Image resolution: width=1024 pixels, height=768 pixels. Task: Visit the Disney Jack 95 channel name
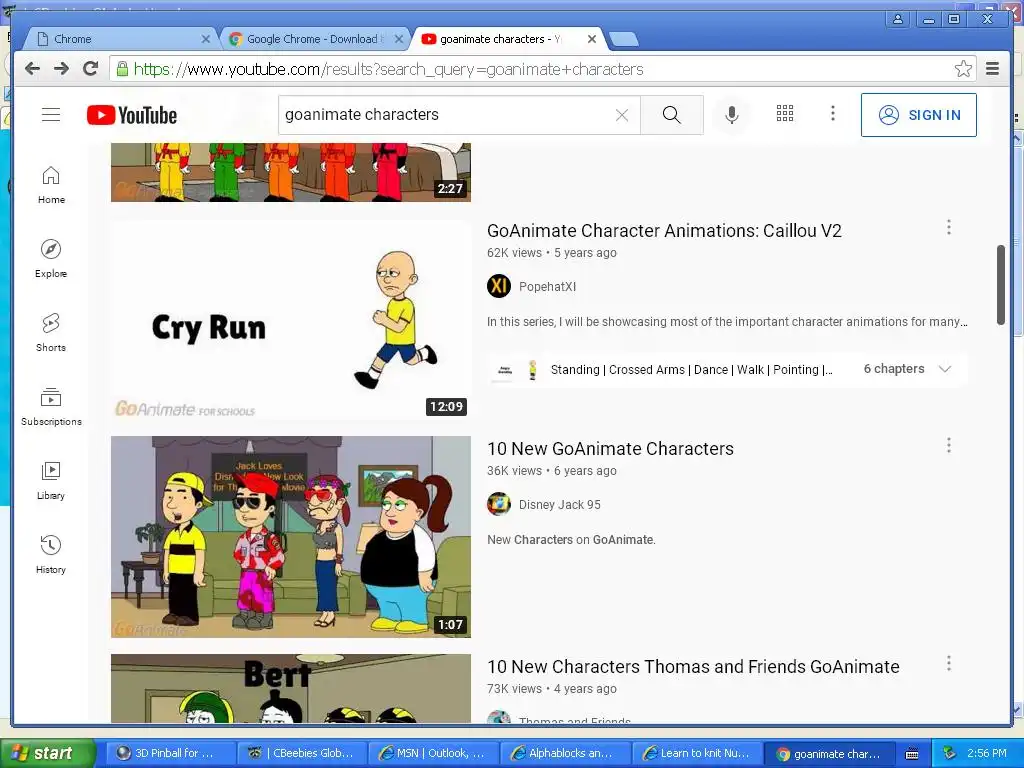[x=560, y=504]
